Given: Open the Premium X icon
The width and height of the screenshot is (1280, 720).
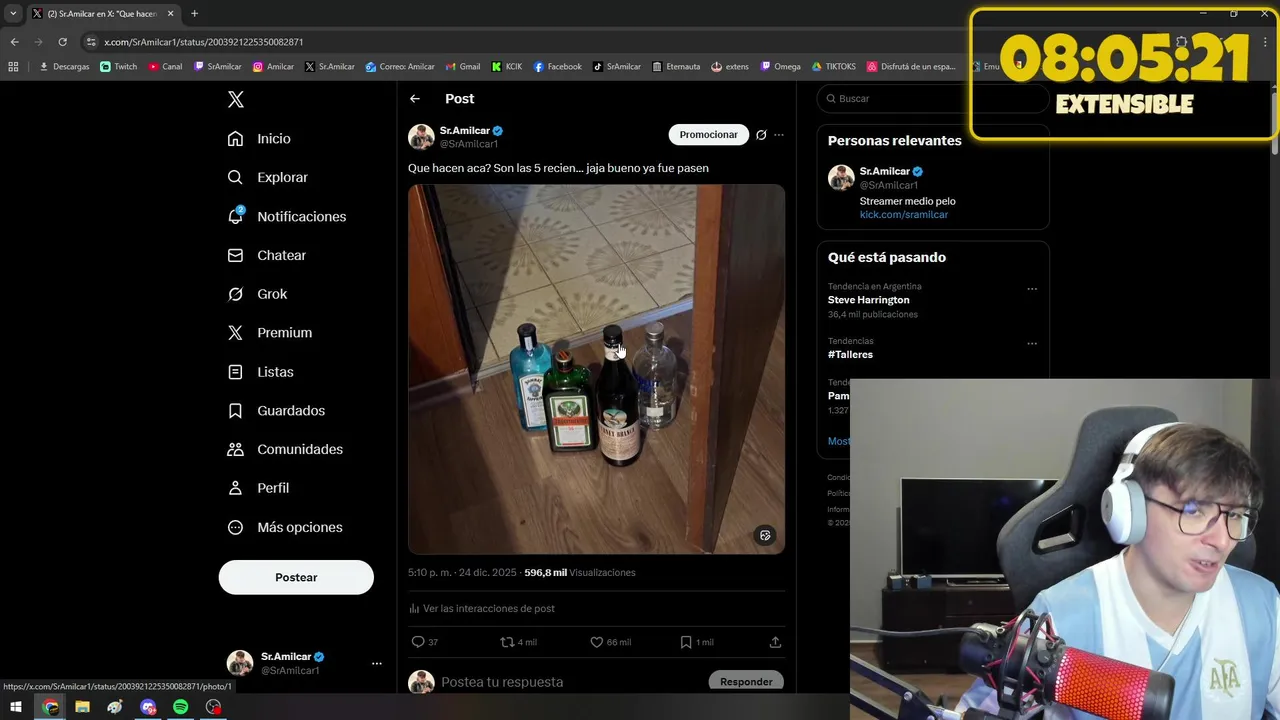Looking at the screenshot, I should pyautogui.click(x=235, y=333).
